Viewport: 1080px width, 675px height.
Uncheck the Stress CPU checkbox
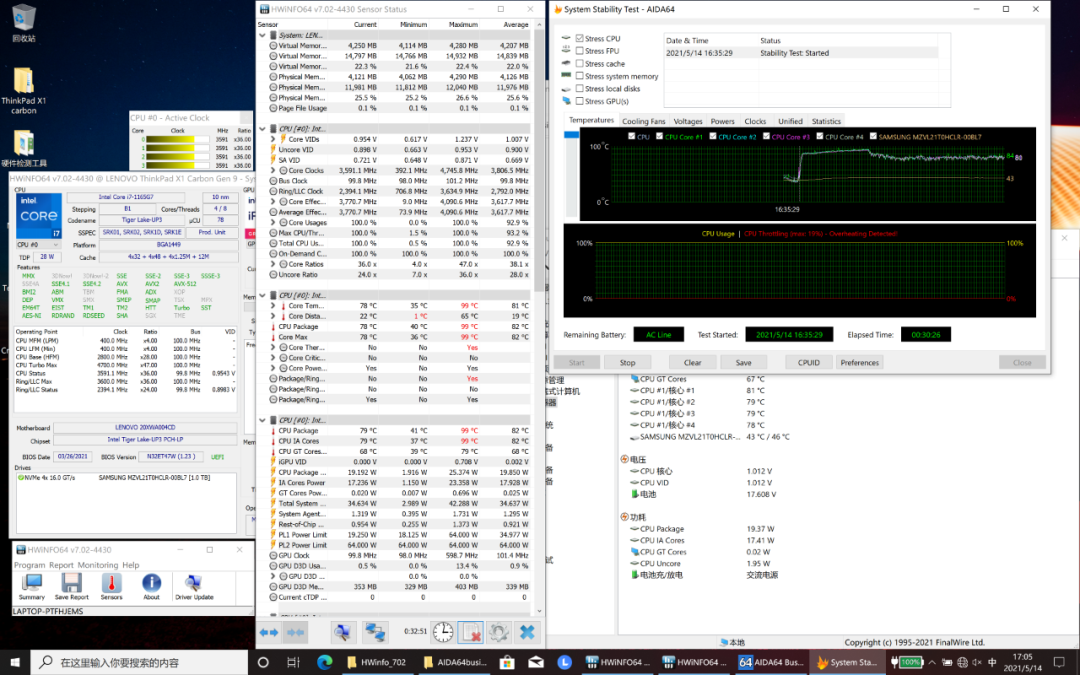point(579,38)
